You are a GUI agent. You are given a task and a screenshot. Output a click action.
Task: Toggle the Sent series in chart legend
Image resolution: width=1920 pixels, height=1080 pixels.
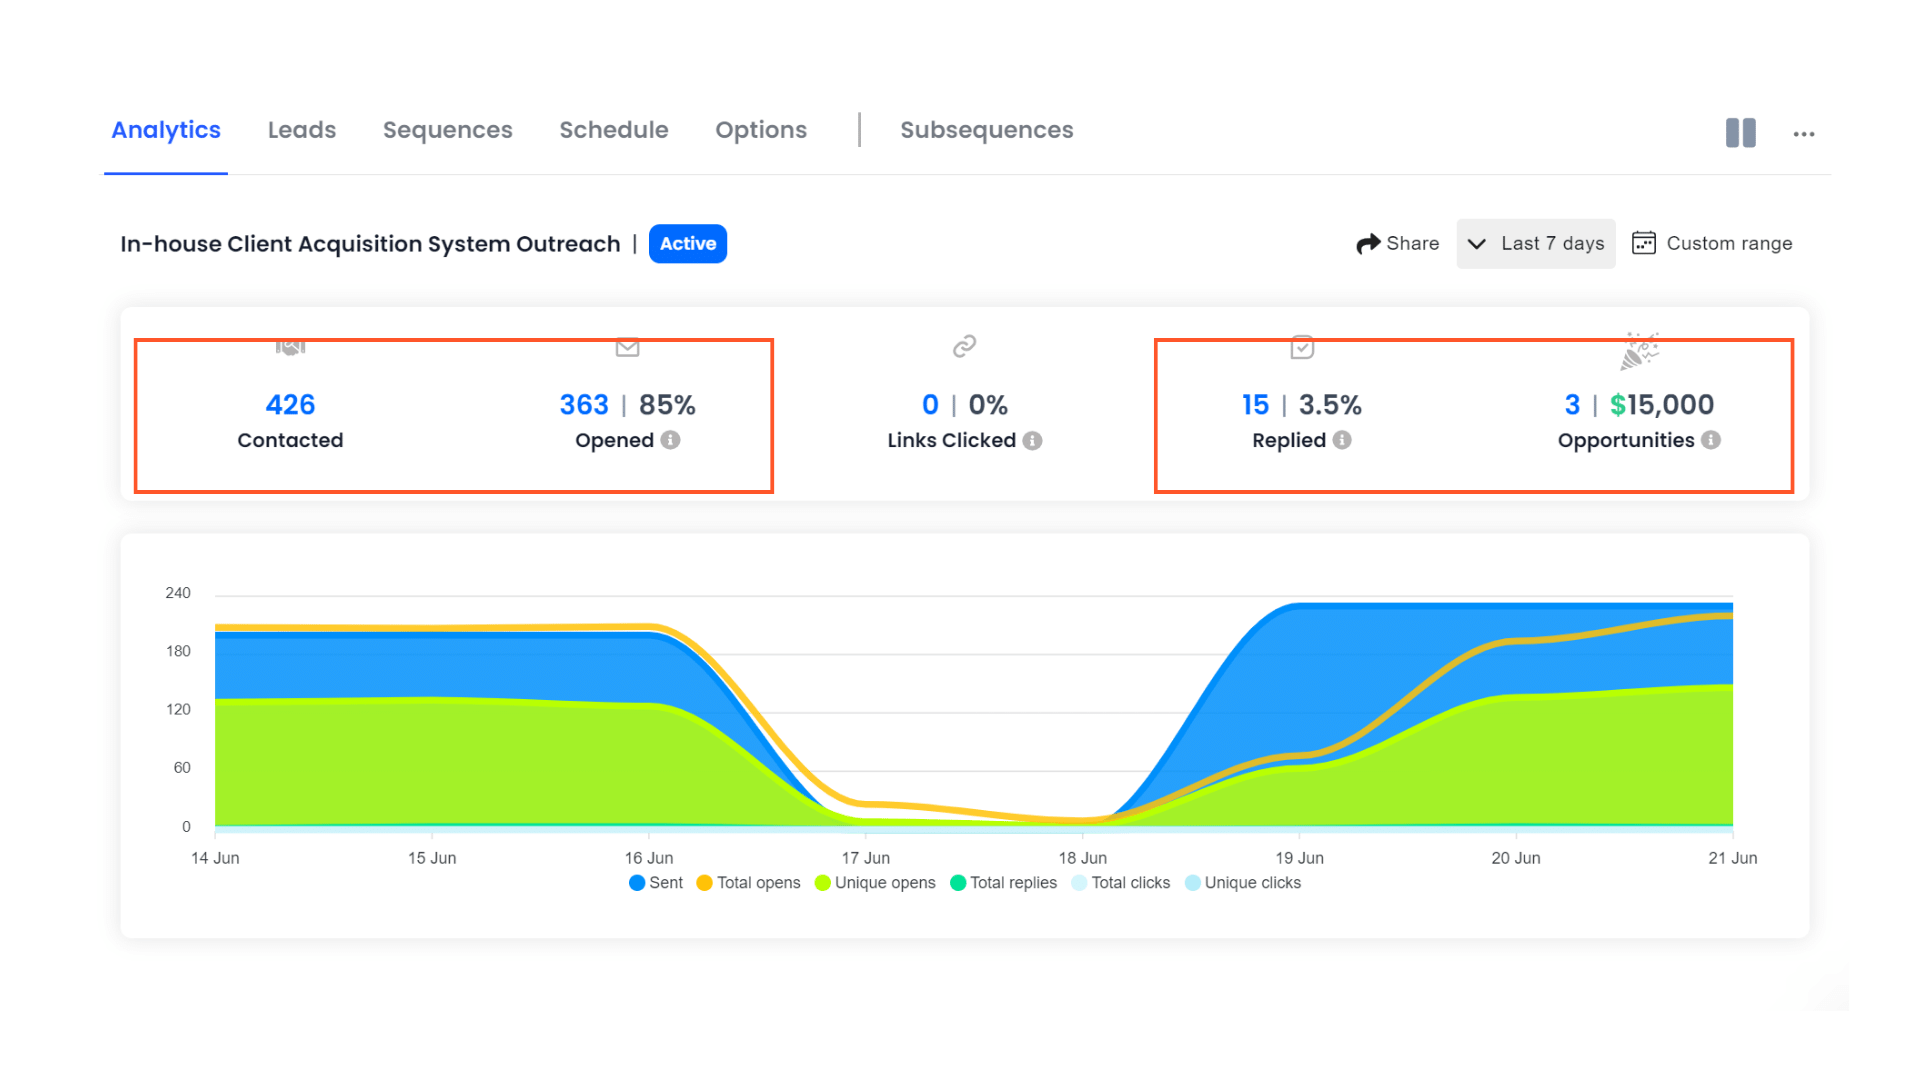(x=656, y=883)
